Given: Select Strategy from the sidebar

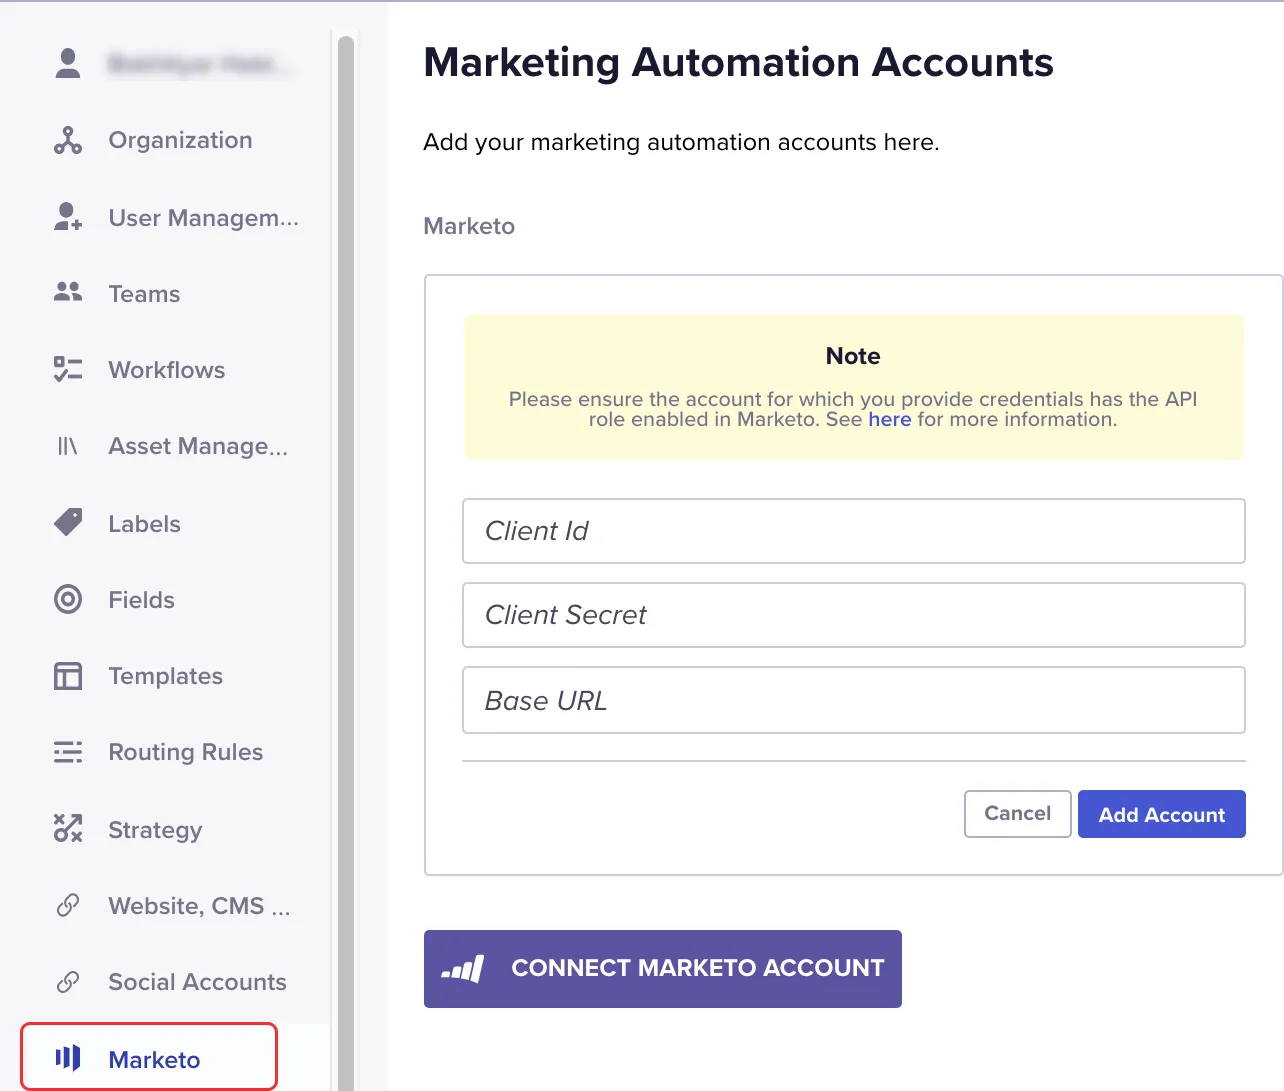Looking at the screenshot, I should coord(156,830).
